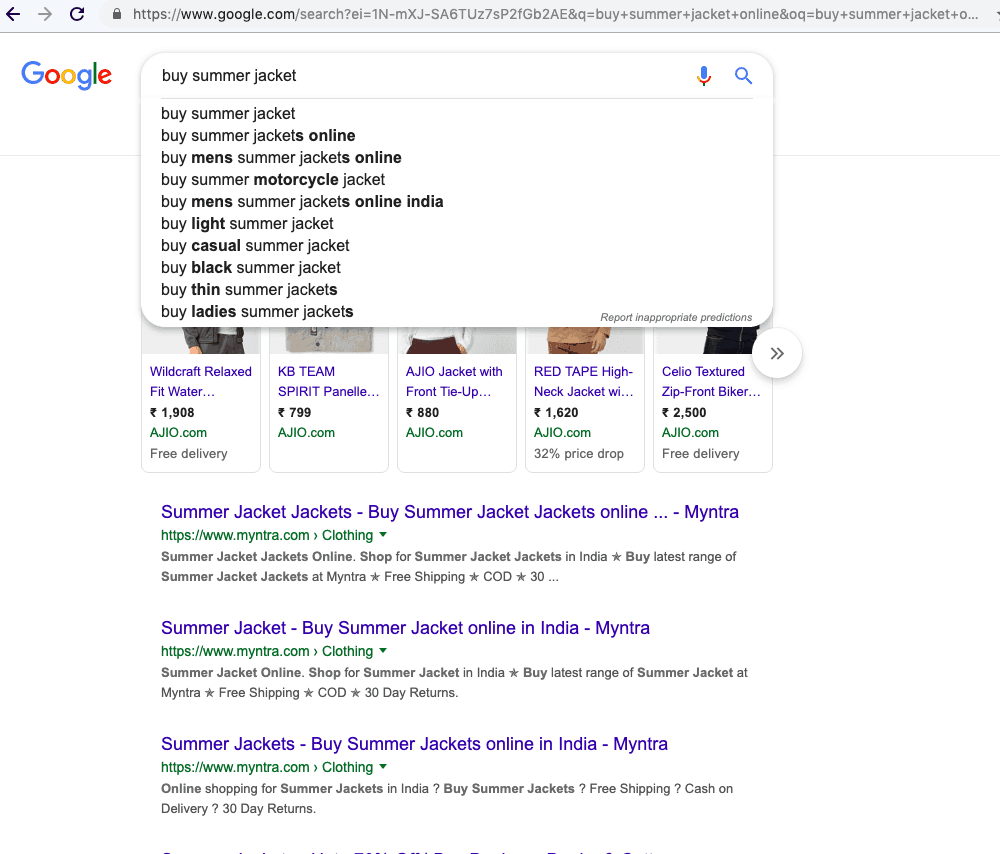This screenshot has height=854, width=1000.
Task: Click 'Free delivery' on Wildcraft card
Action: point(189,453)
